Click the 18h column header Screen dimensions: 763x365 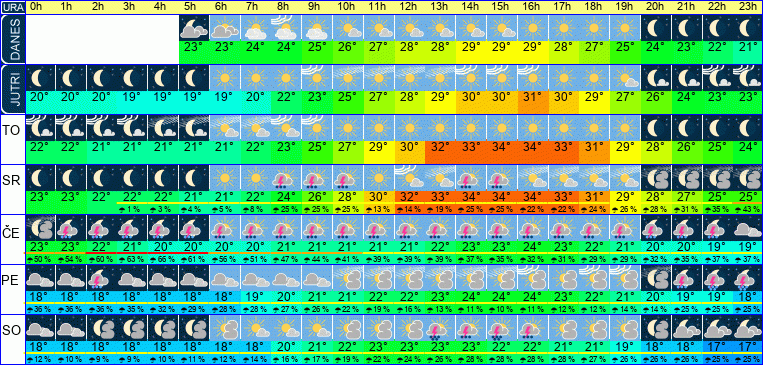(593, 7)
